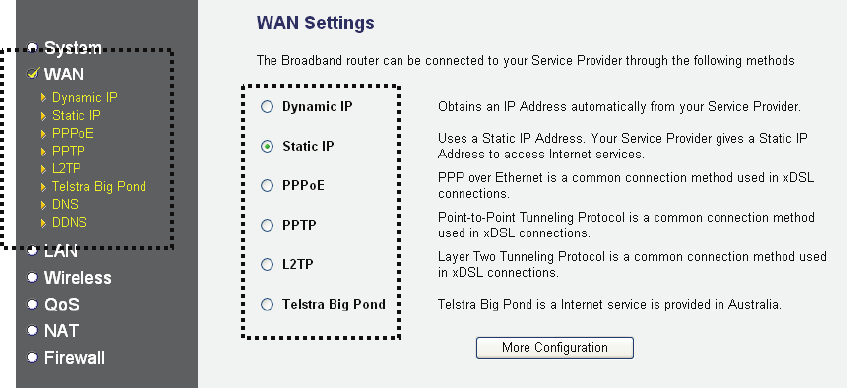Screen dimensions: 847x388
Task: Click the arrow icon before DDNS
Action: (x=43, y=223)
